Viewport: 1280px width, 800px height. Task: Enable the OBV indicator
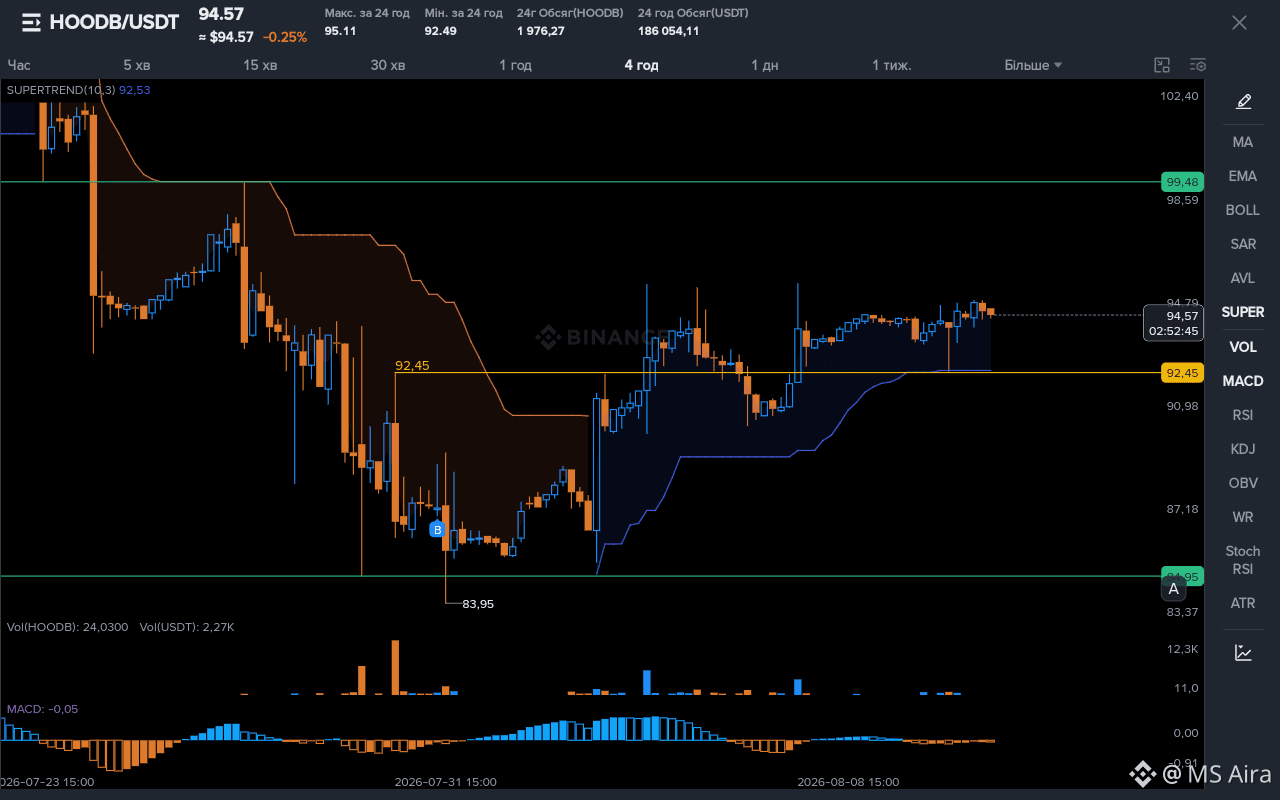1243,483
